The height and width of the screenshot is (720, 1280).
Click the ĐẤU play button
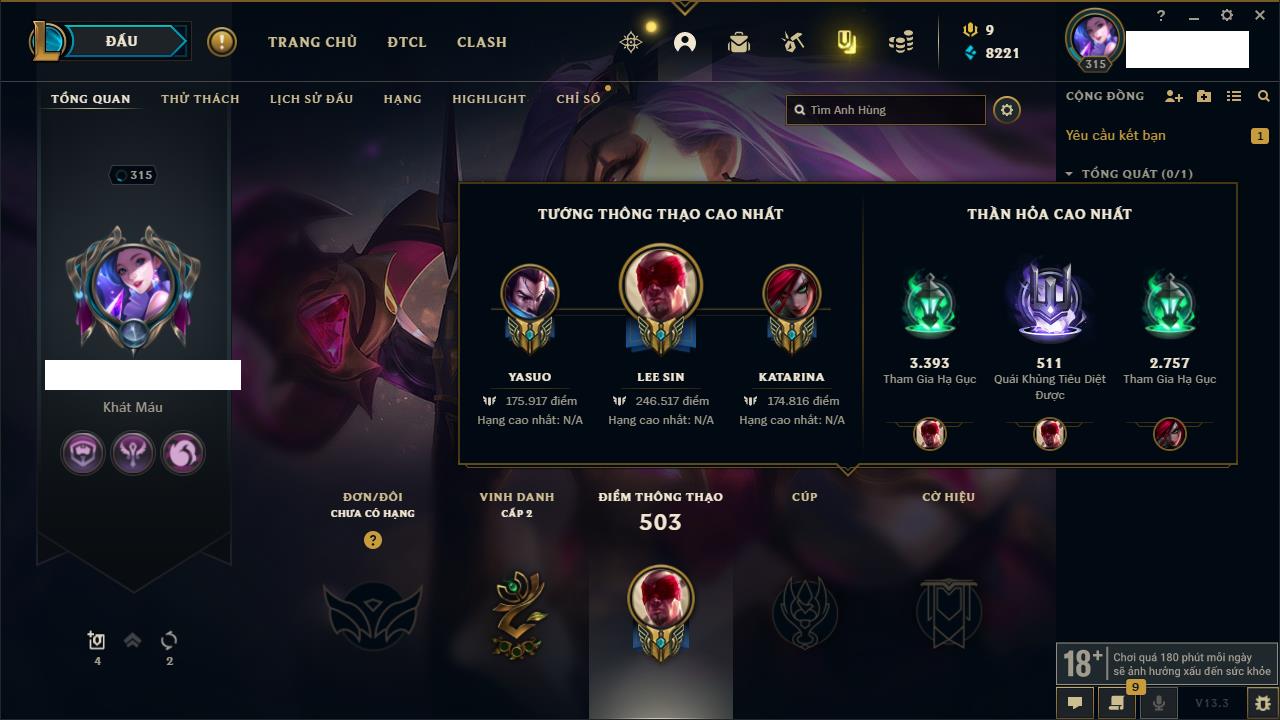[122, 41]
